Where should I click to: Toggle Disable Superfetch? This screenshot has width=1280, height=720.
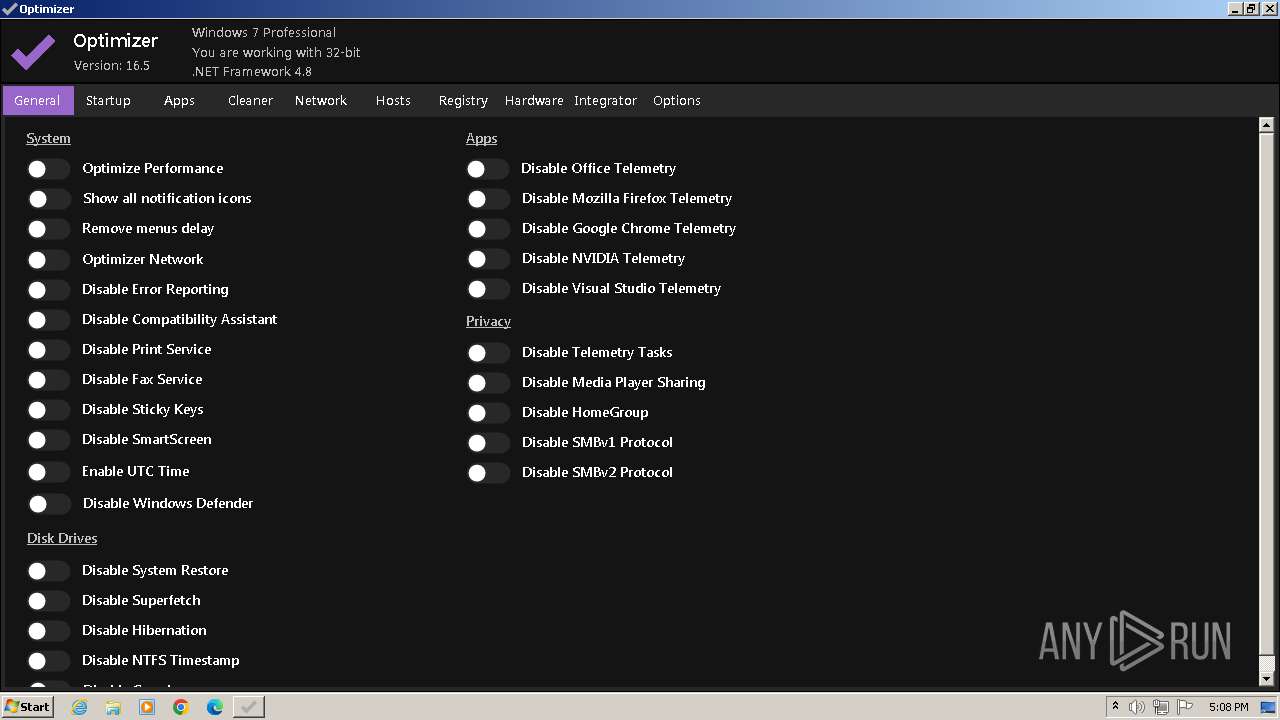(x=48, y=601)
